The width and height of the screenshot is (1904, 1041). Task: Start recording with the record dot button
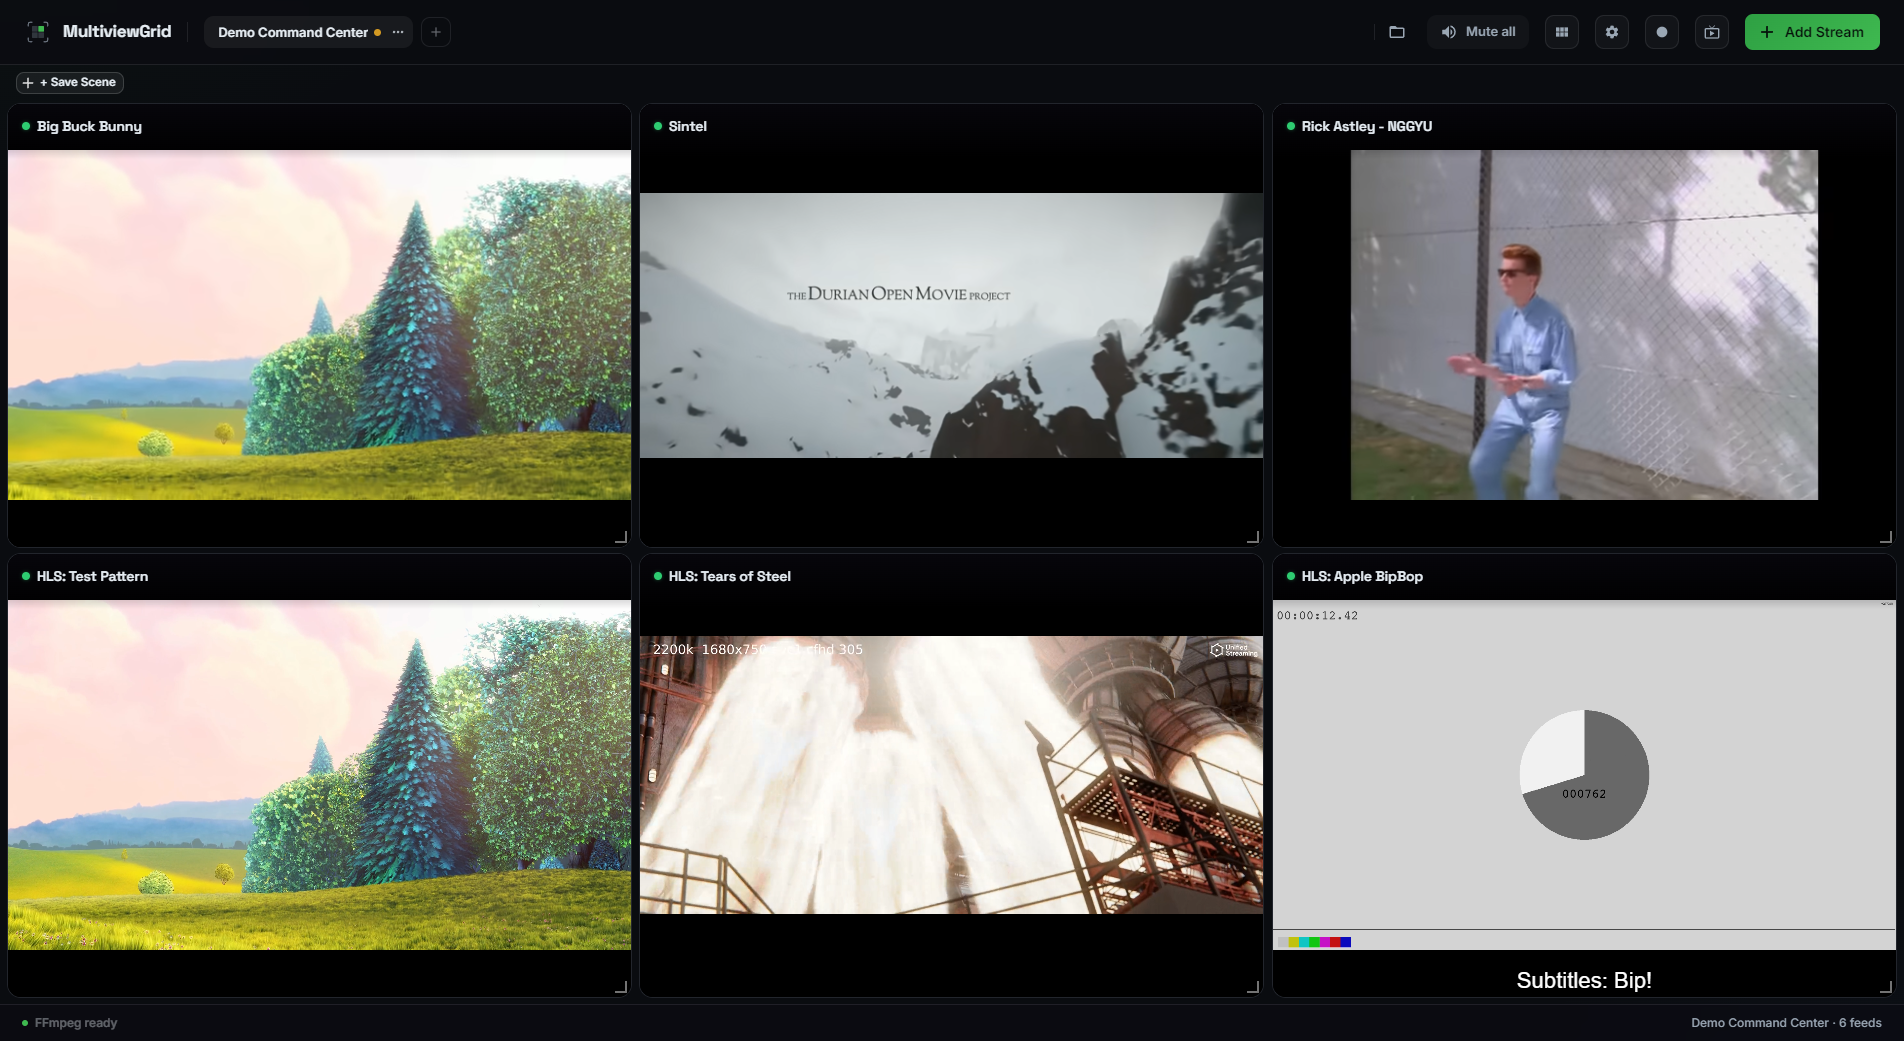[x=1662, y=32]
